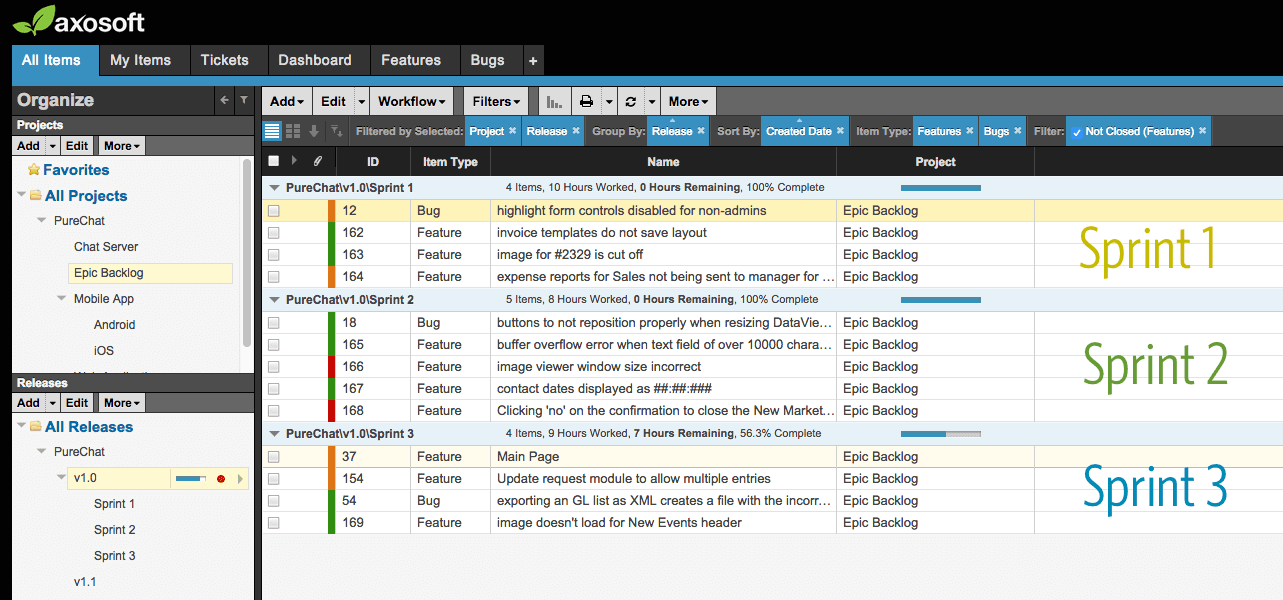Check the box for item 162
This screenshot has height=600, width=1283.
coord(274,233)
